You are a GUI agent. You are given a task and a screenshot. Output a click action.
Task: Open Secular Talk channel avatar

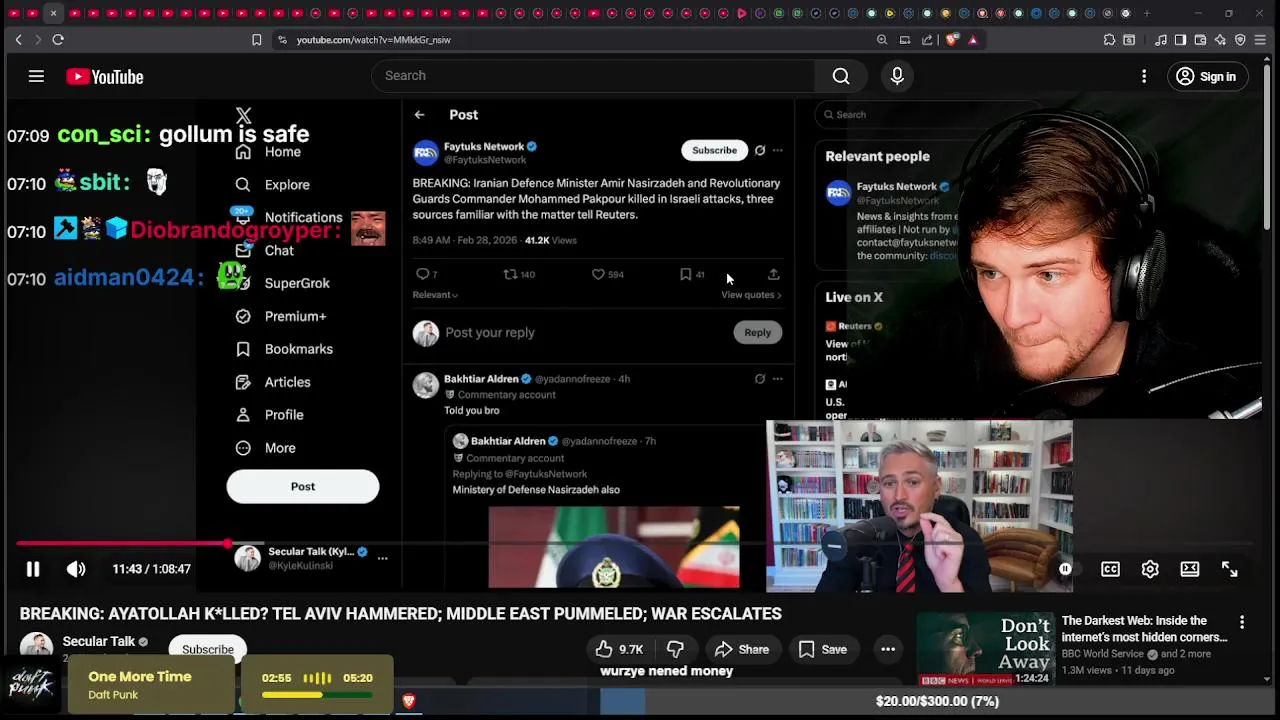(x=36, y=647)
